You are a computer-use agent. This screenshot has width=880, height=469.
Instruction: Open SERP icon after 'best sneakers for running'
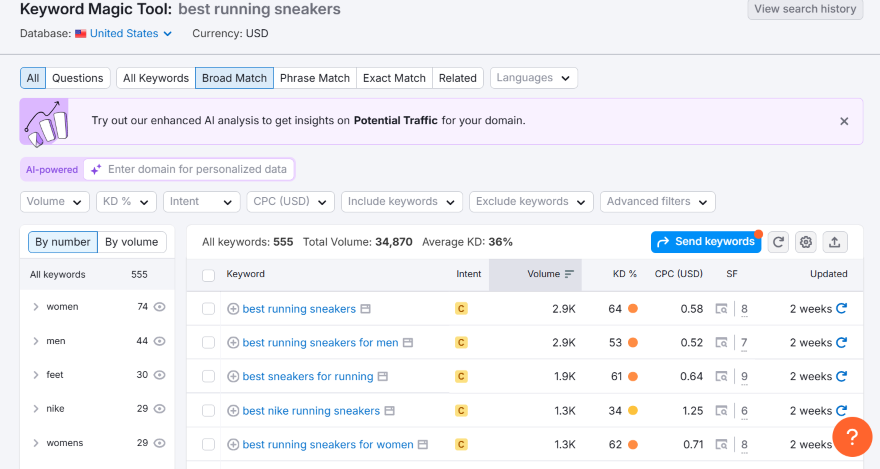coord(383,376)
